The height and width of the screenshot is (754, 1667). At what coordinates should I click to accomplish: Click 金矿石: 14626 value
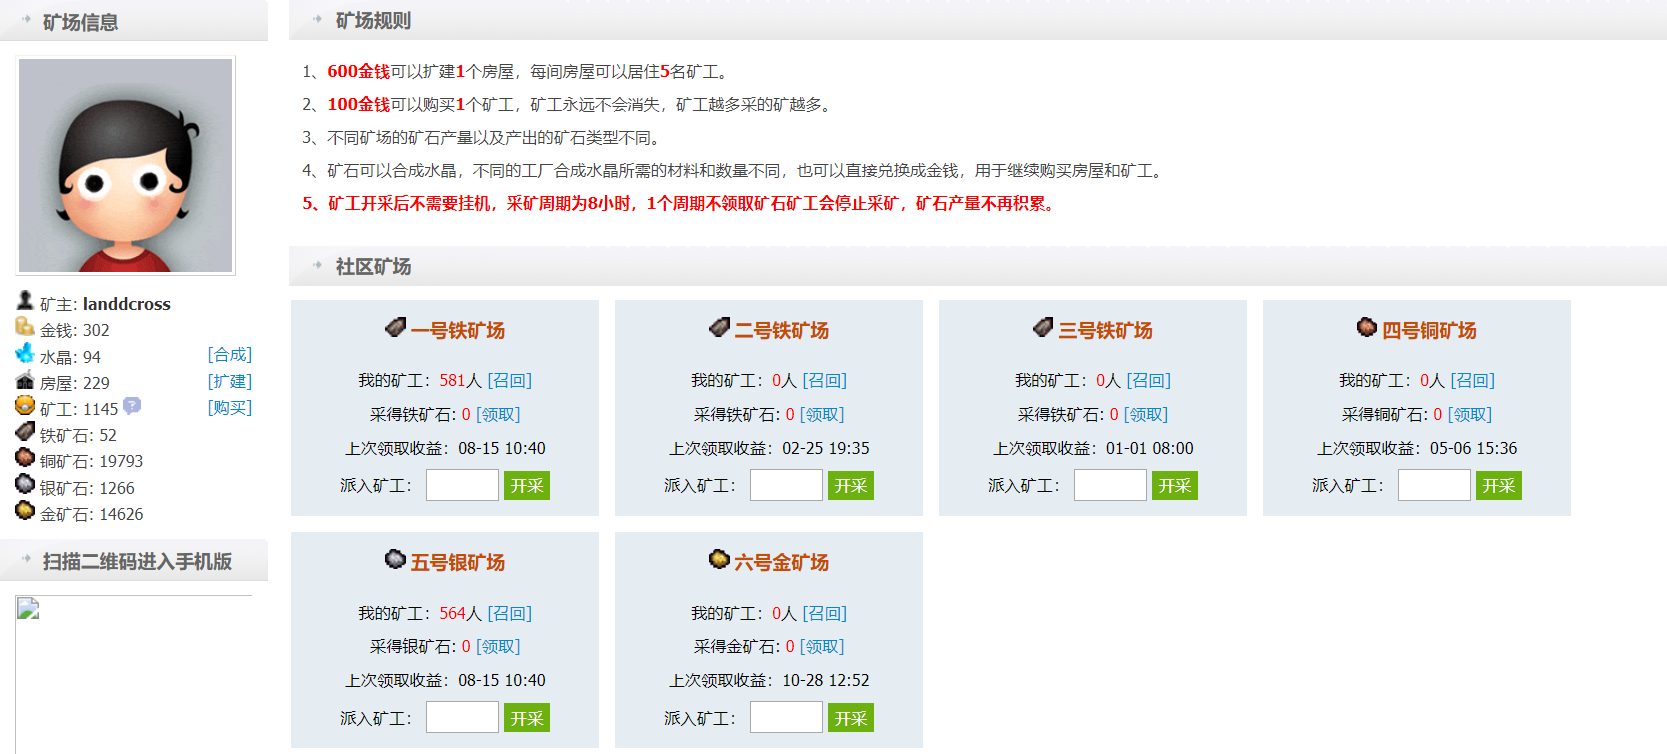click(91, 515)
